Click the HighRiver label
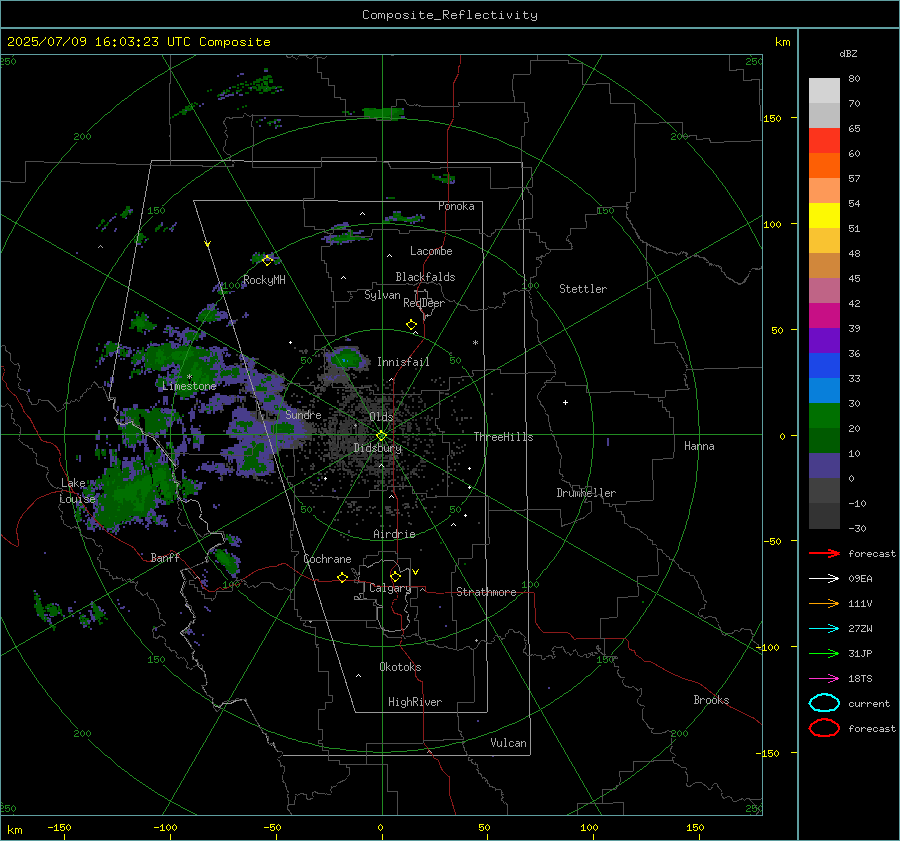 coord(415,702)
